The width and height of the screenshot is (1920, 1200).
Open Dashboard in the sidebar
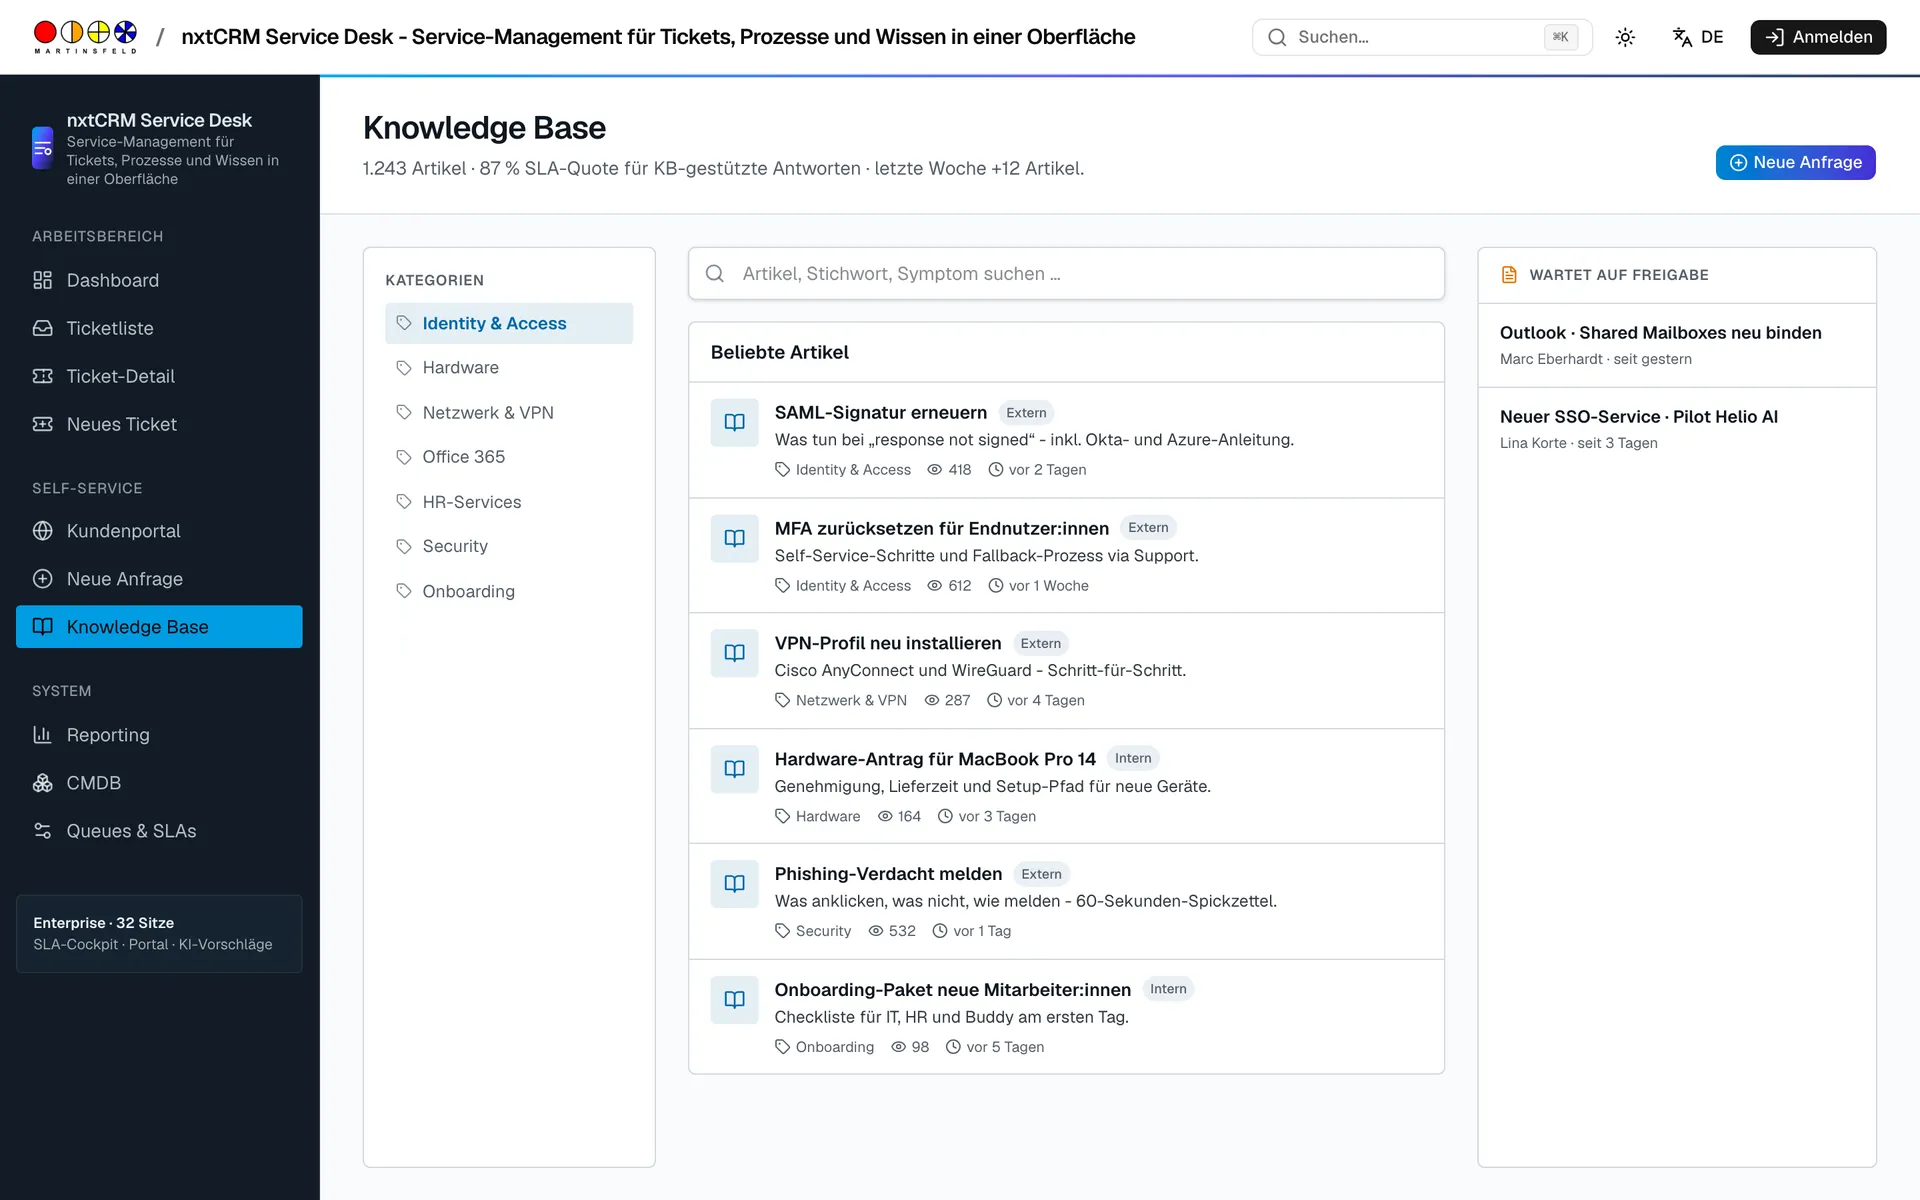(159, 280)
